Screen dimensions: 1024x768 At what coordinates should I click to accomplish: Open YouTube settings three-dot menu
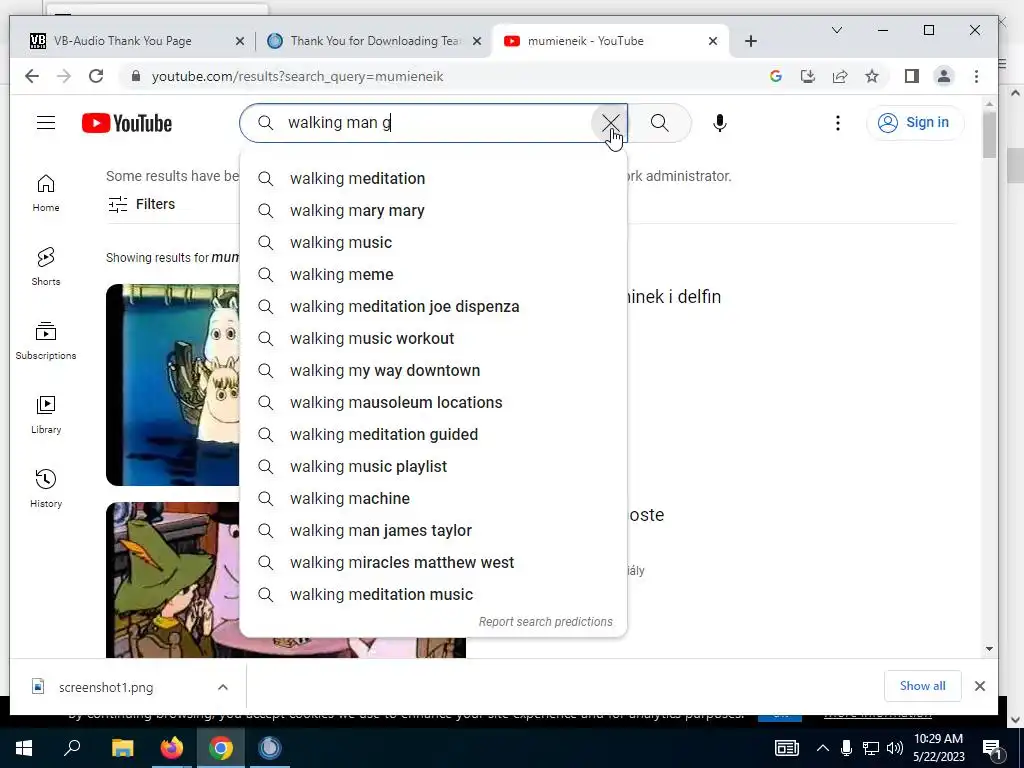pos(838,123)
